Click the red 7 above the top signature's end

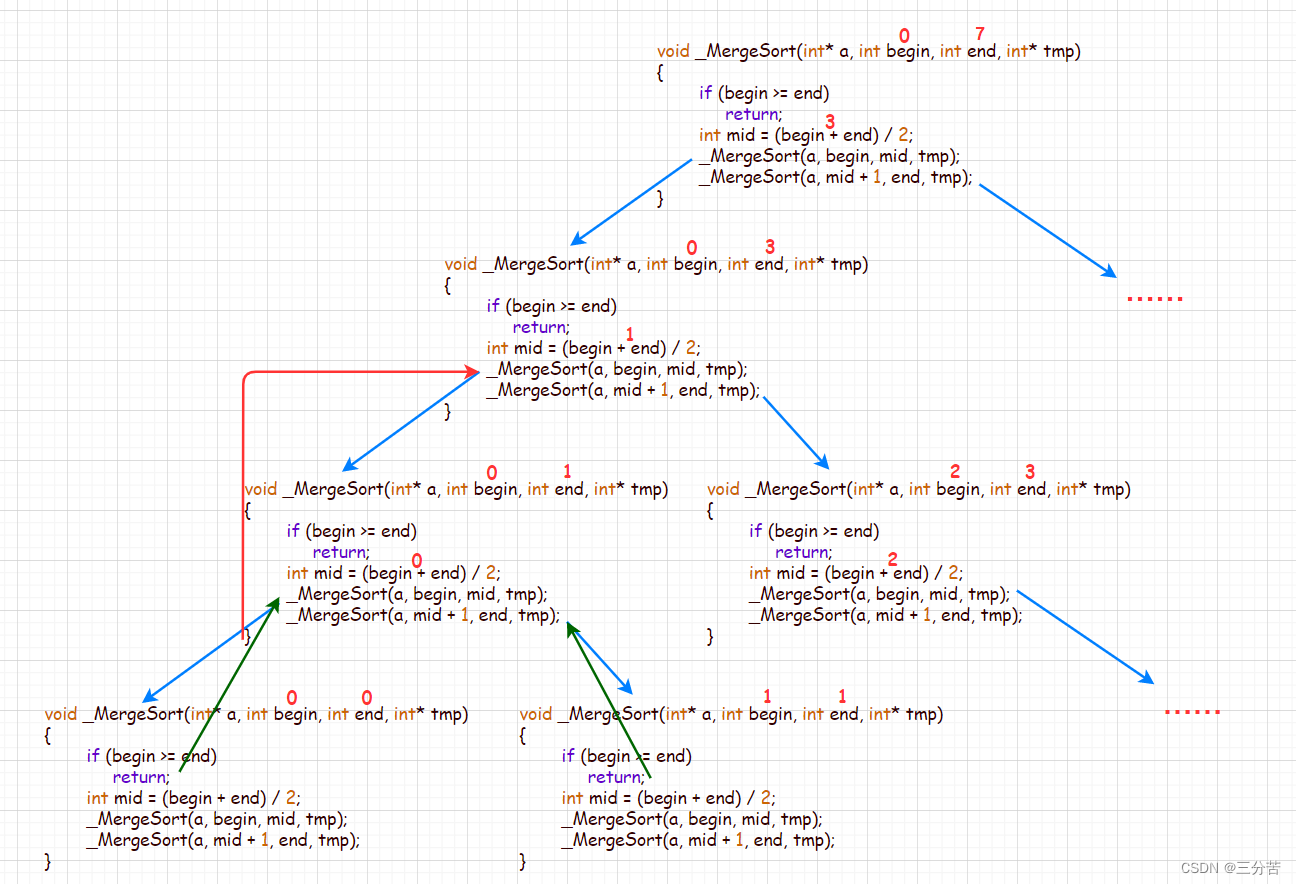(x=980, y=35)
